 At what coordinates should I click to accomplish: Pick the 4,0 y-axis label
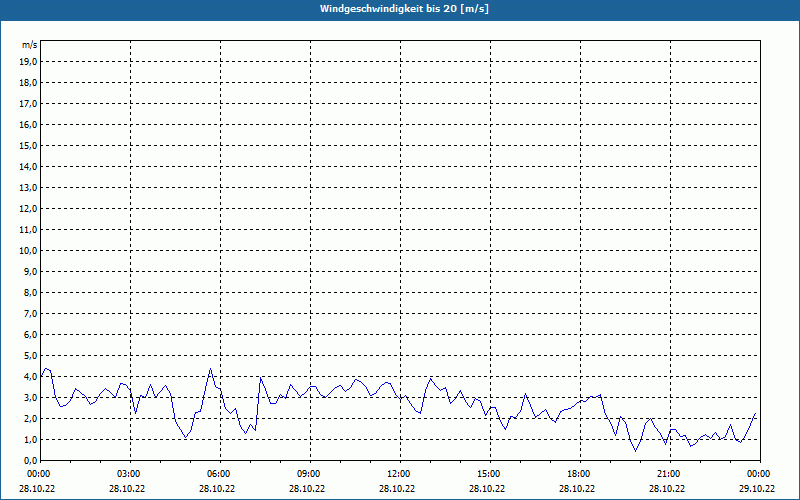pyautogui.click(x=31, y=377)
